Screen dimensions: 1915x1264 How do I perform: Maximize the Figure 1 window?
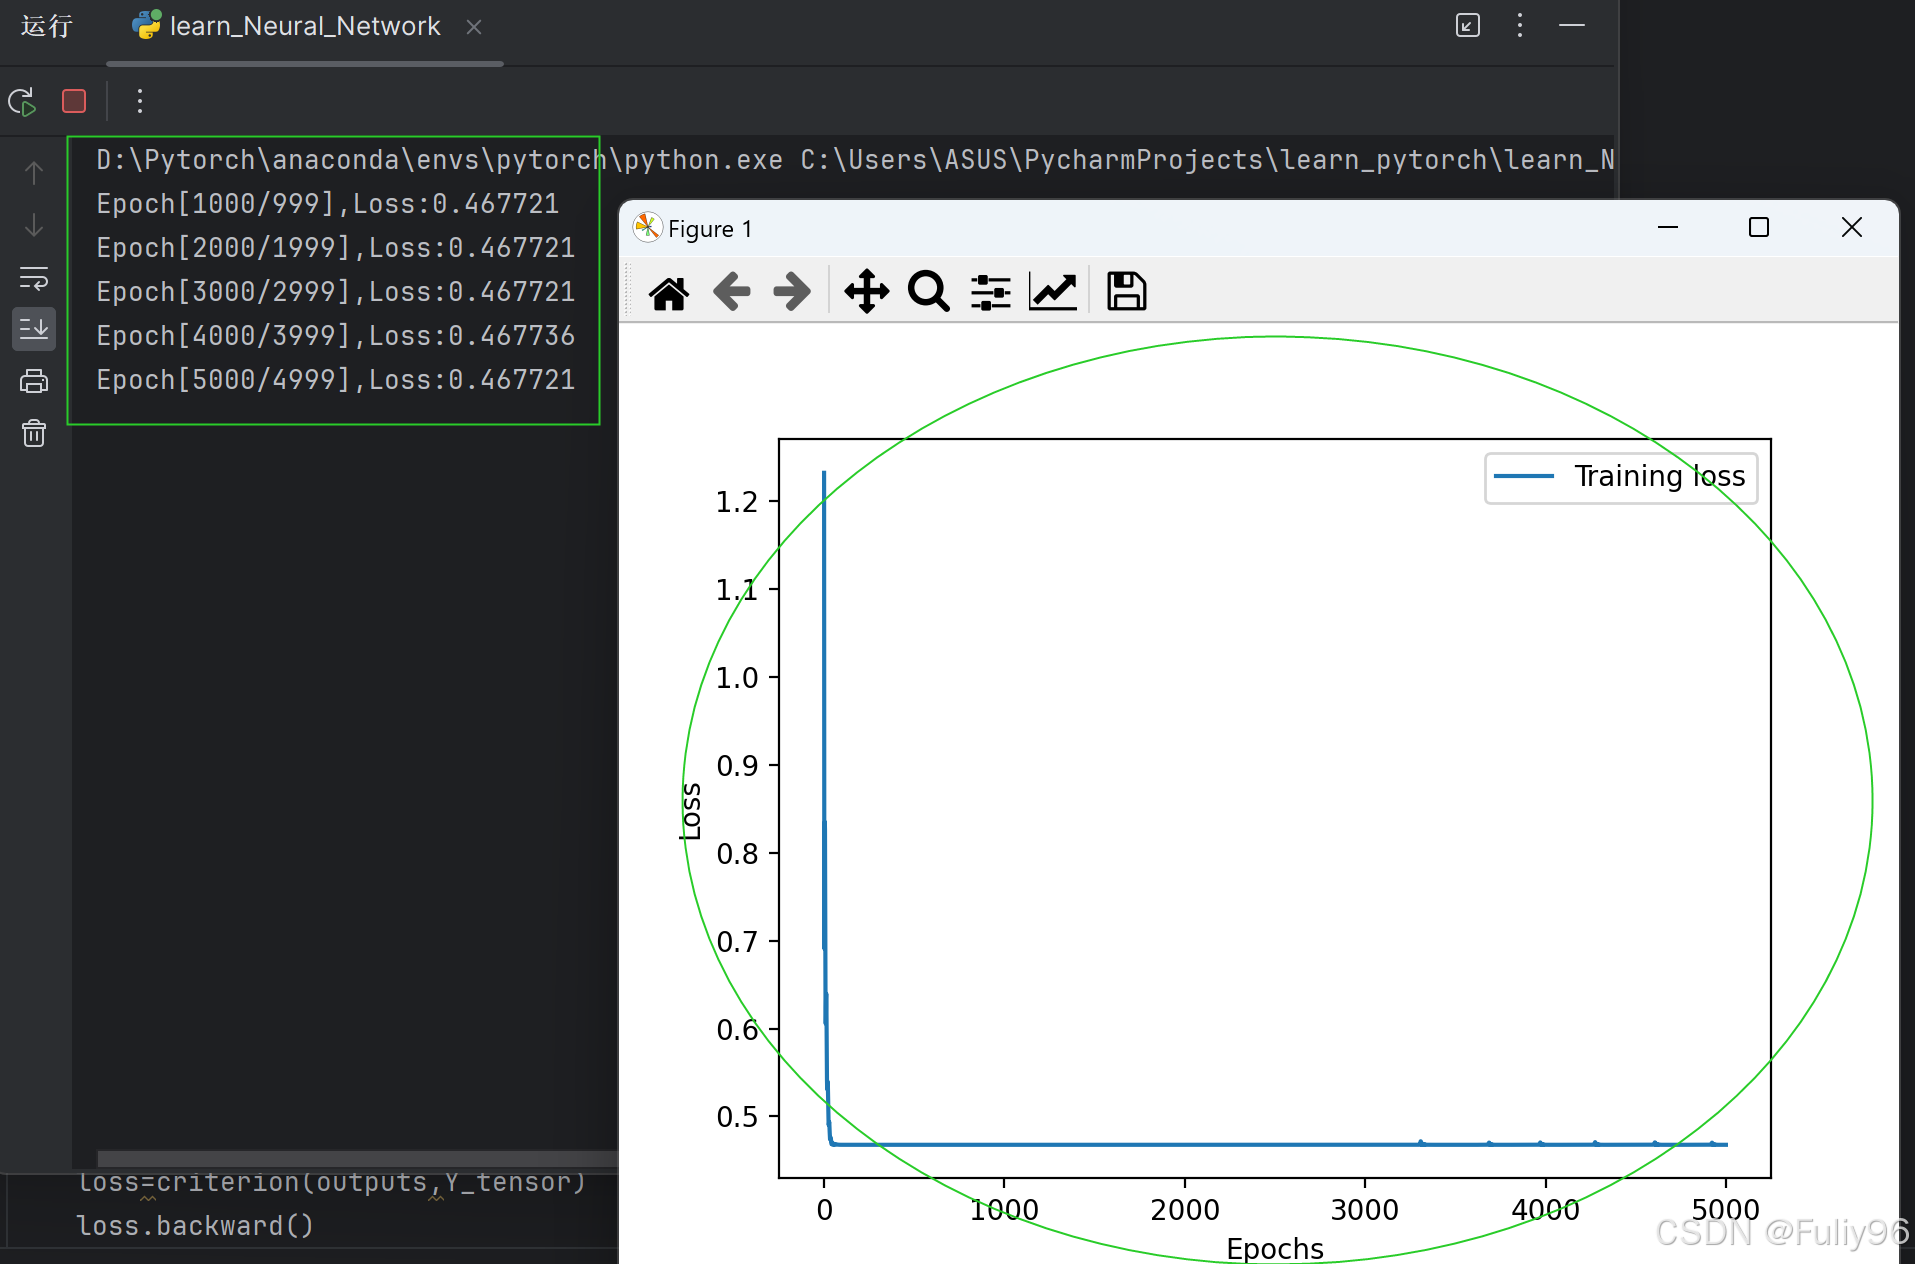pyautogui.click(x=1759, y=228)
